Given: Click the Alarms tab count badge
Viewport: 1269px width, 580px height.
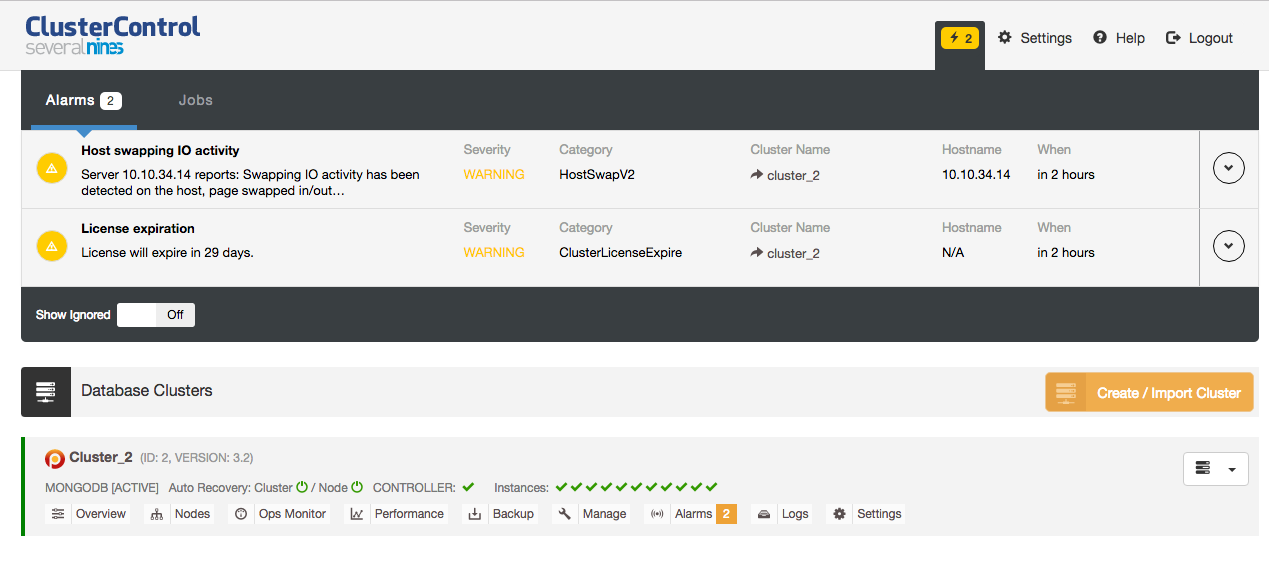Looking at the screenshot, I should click(x=111, y=101).
